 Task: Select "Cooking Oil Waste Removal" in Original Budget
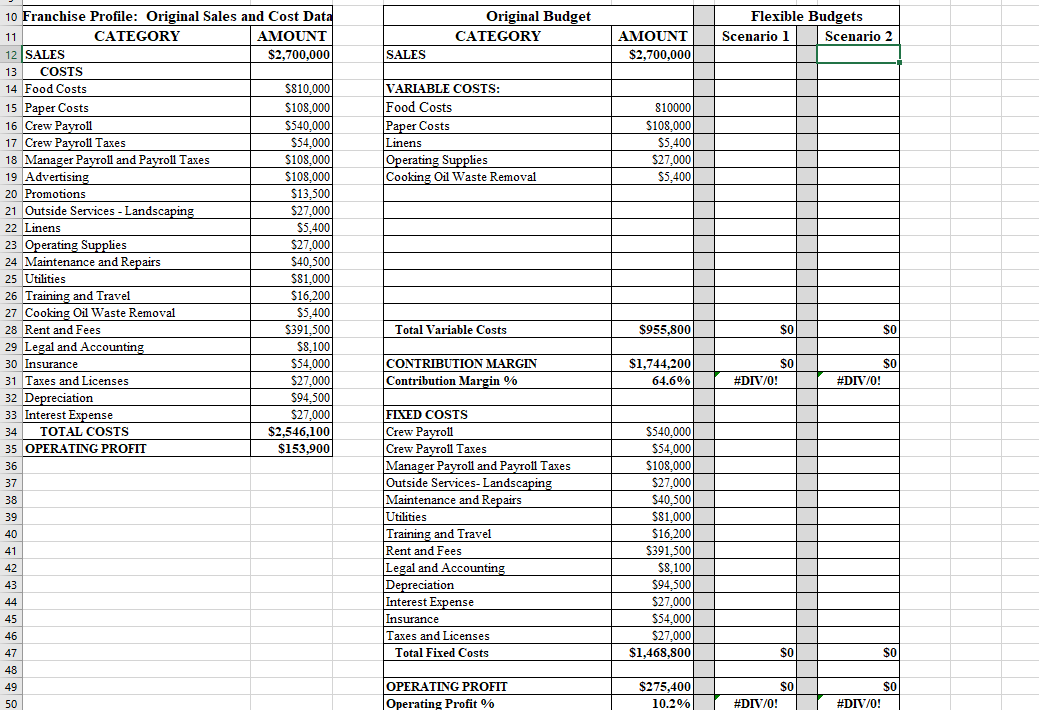coord(461,177)
